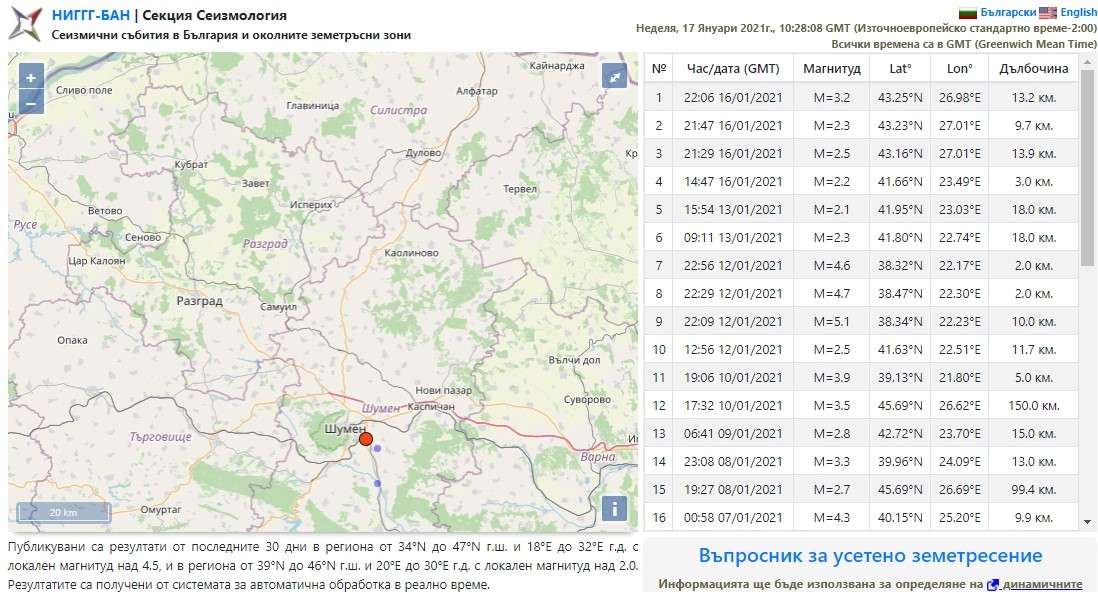Zoom in on the map

point(30,78)
